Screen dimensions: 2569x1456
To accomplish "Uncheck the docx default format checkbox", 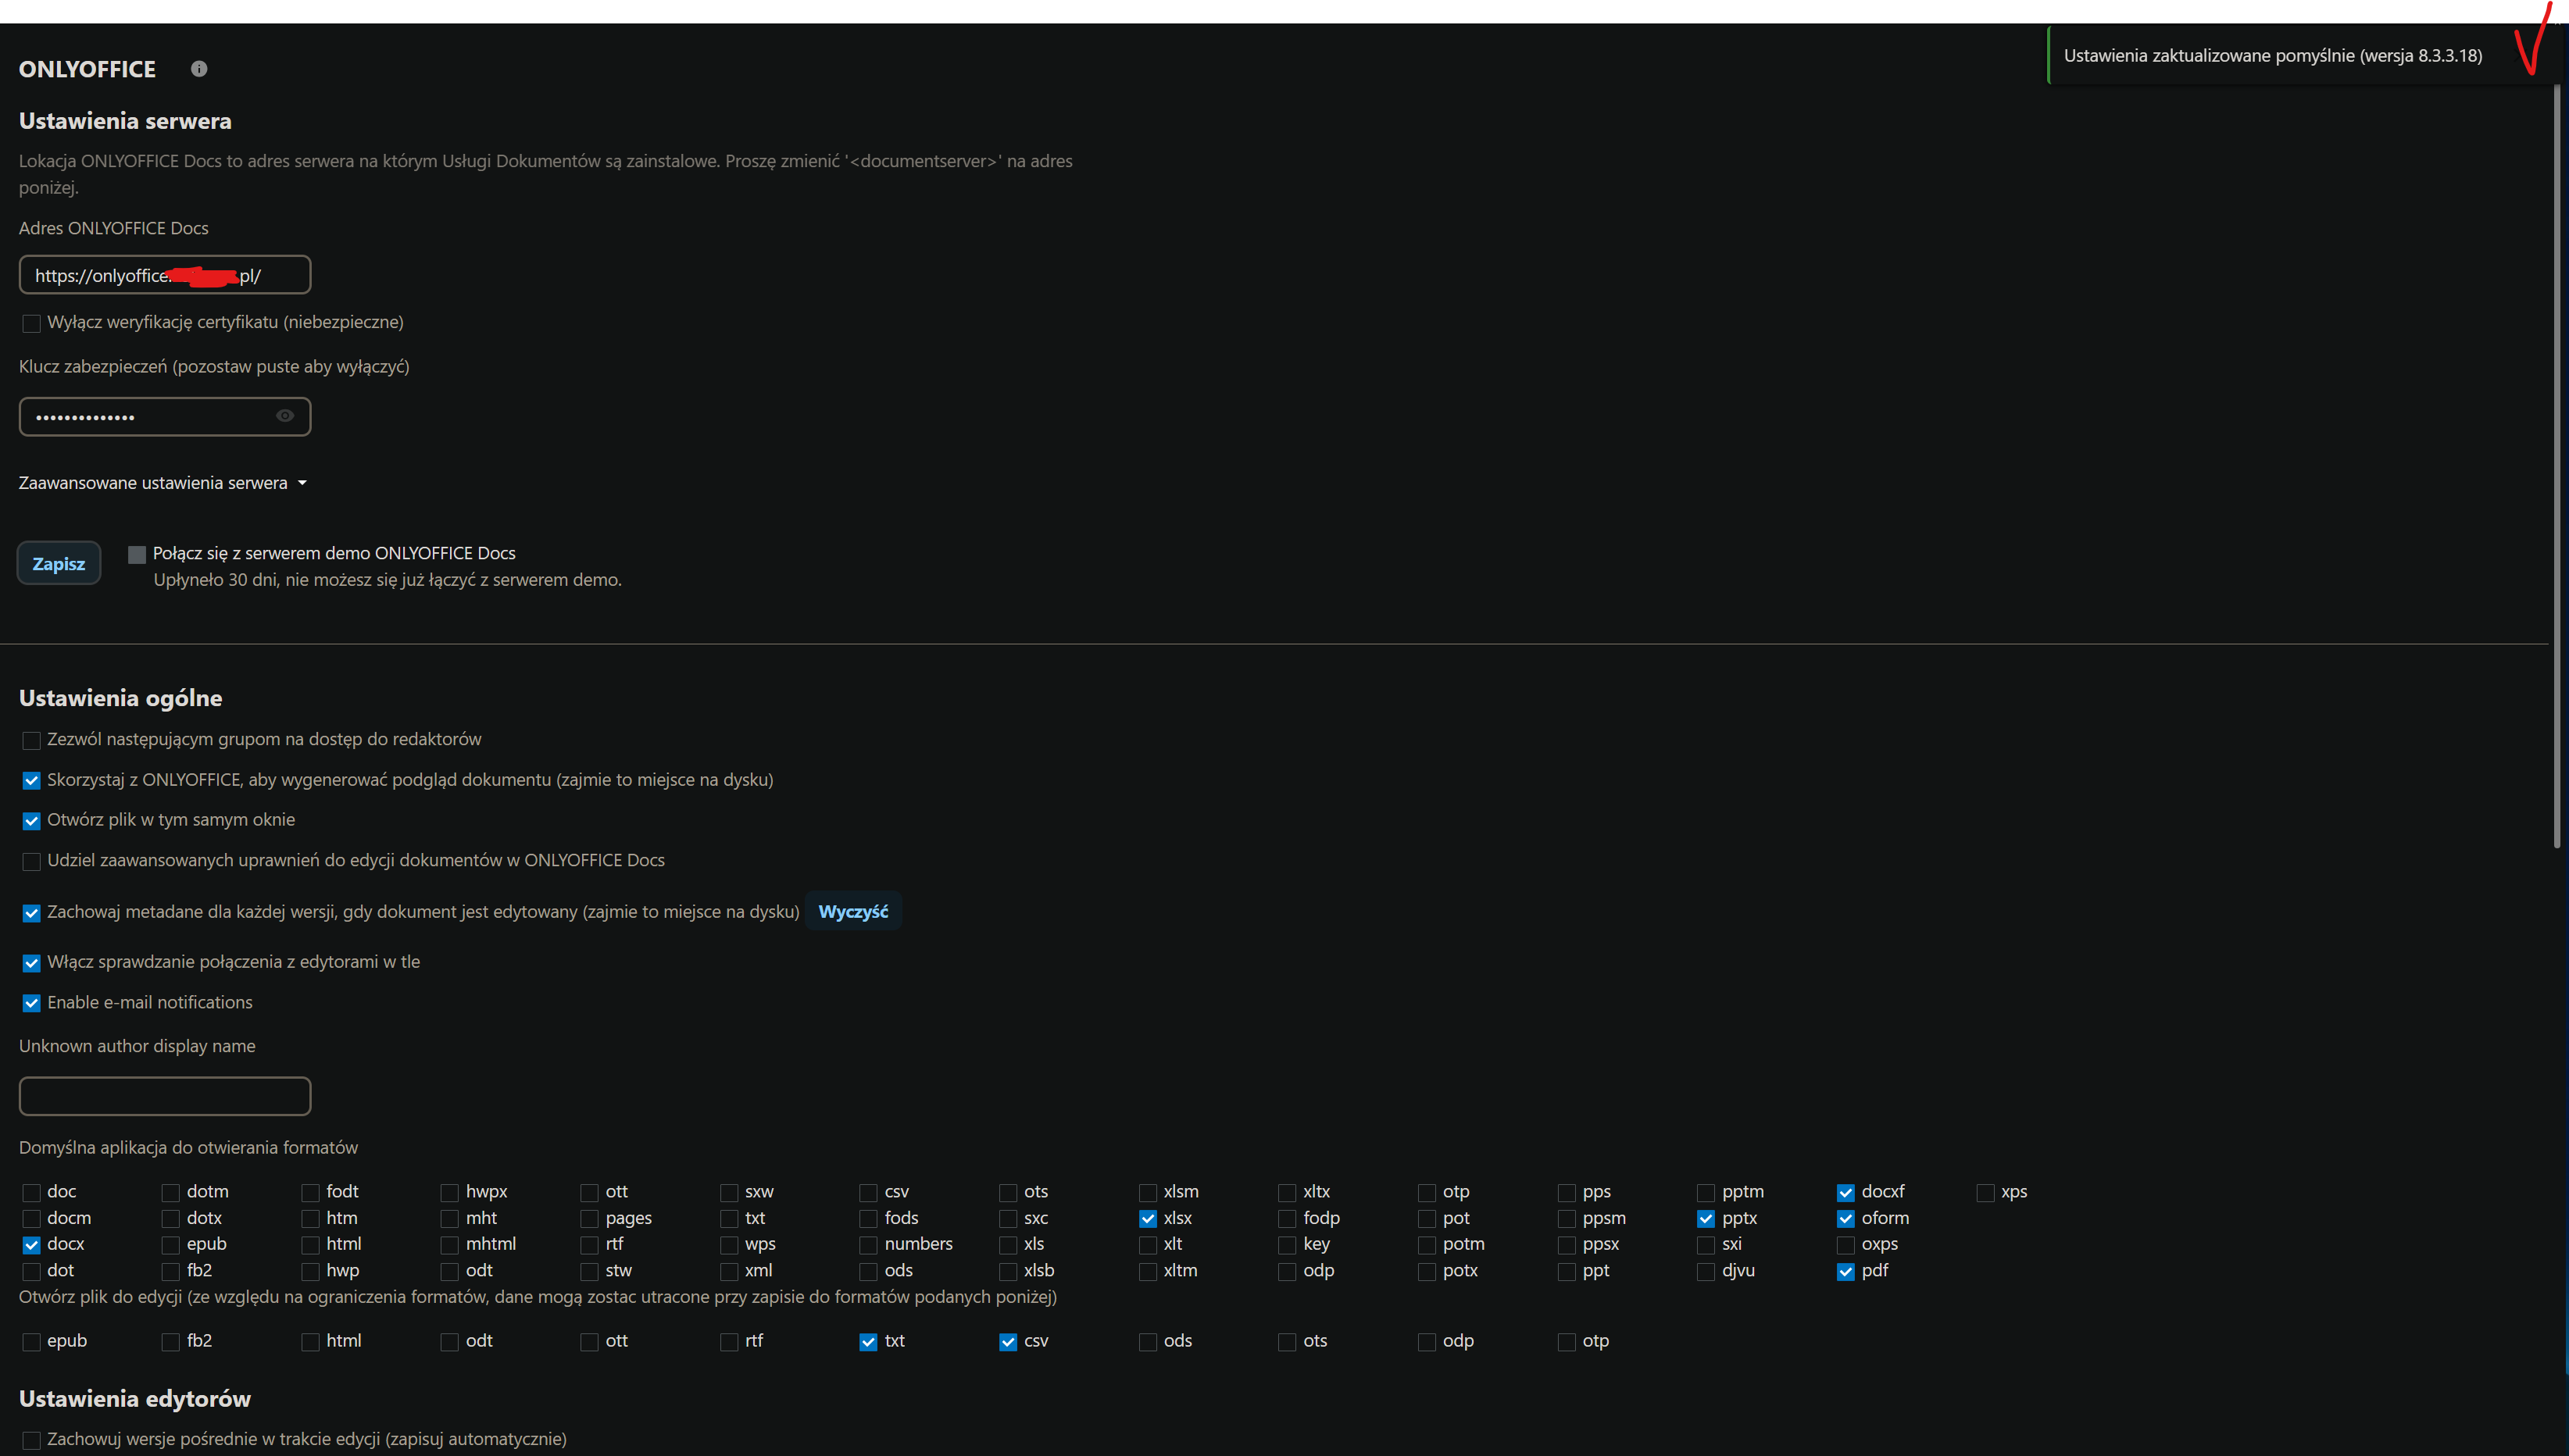I will click(32, 1245).
